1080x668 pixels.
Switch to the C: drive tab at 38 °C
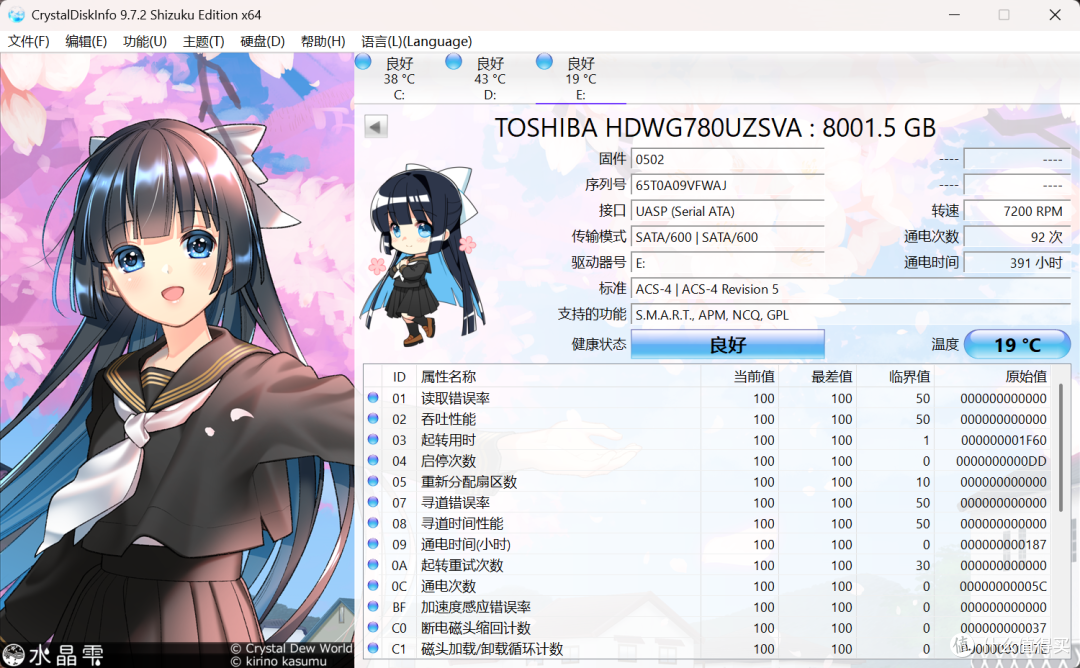pos(399,78)
